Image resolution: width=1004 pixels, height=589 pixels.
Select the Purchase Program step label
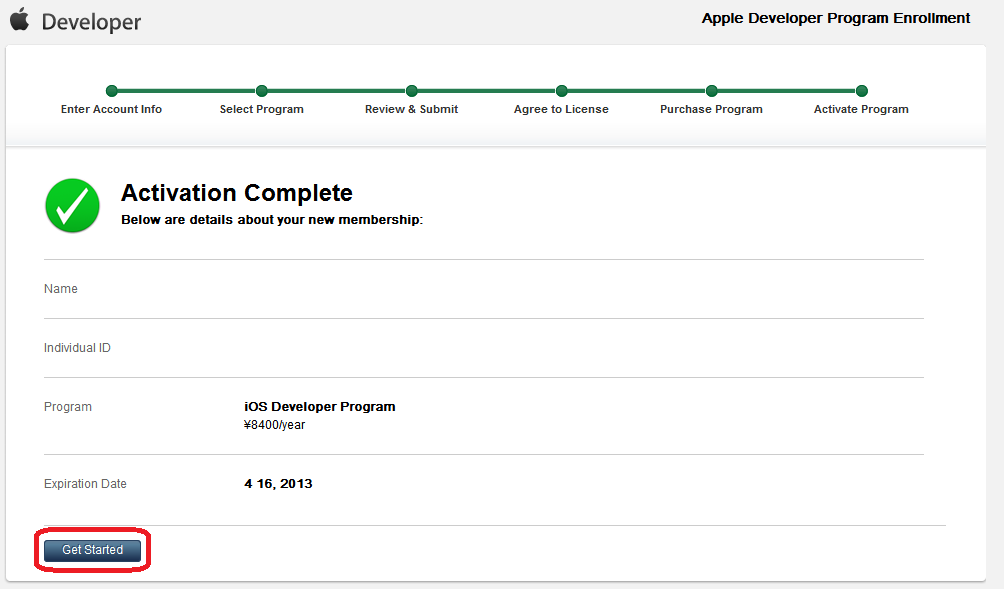tap(711, 109)
